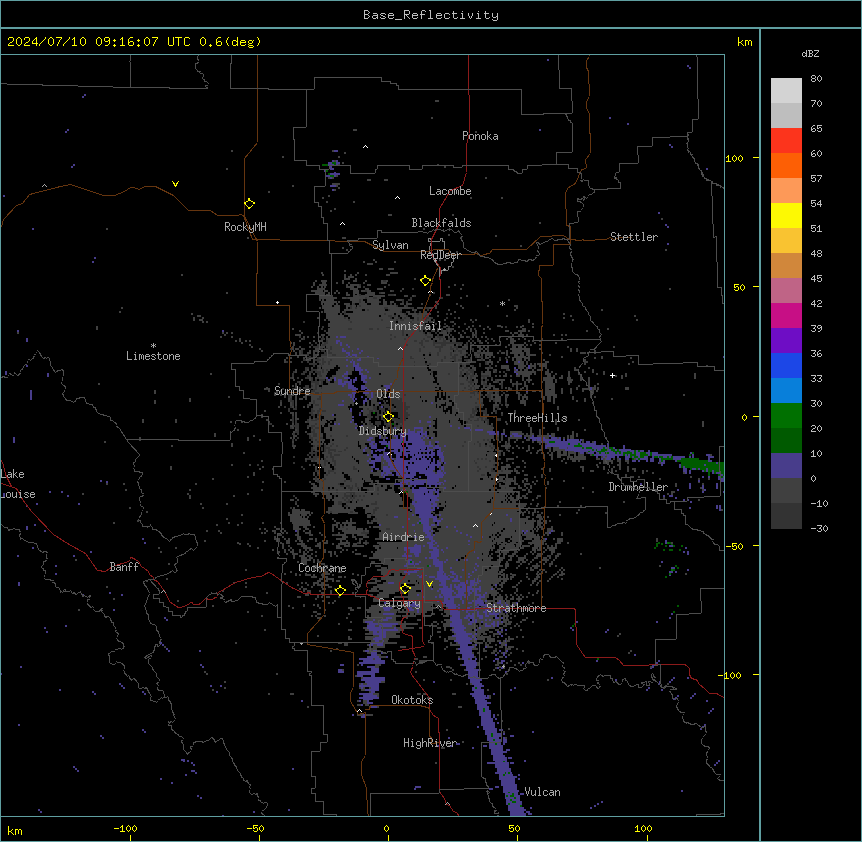The width and height of the screenshot is (862, 842).
Task: Click the yellow diamond marker above Calgary label
Action: point(405,589)
